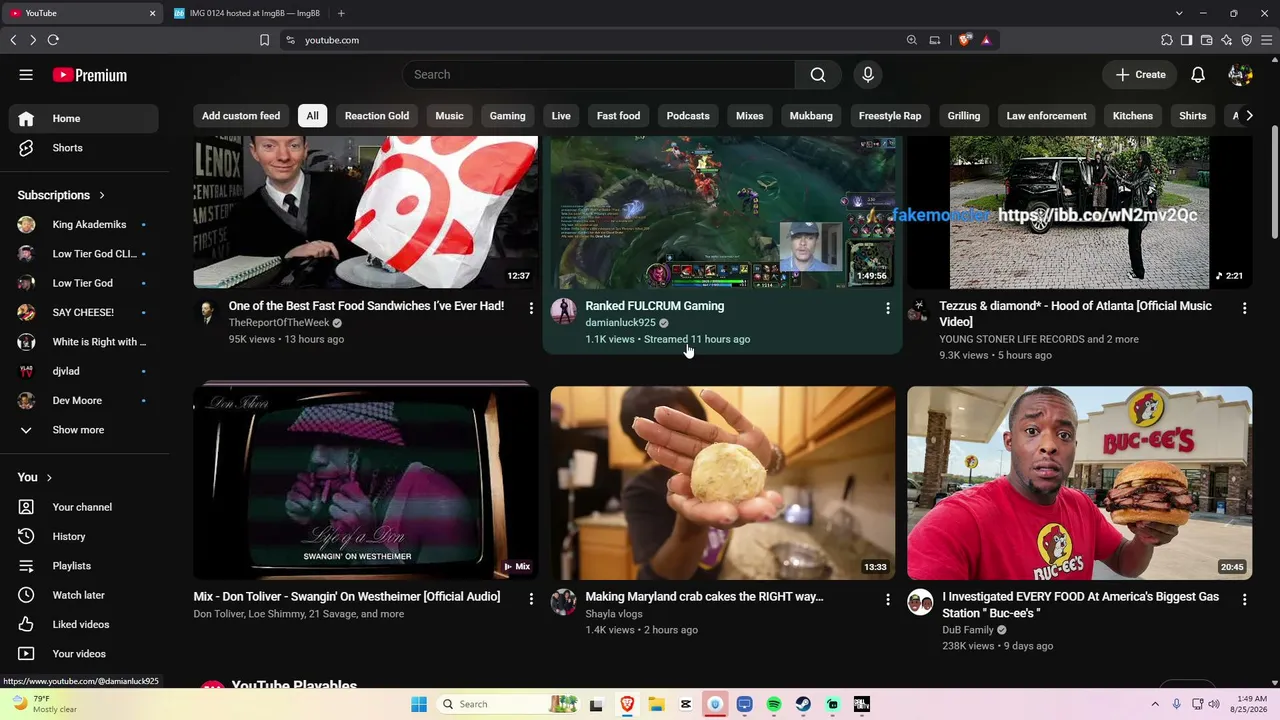Screen dimensions: 1280x720
Task: Open Spotify from the taskbar
Action: pos(774,704)
